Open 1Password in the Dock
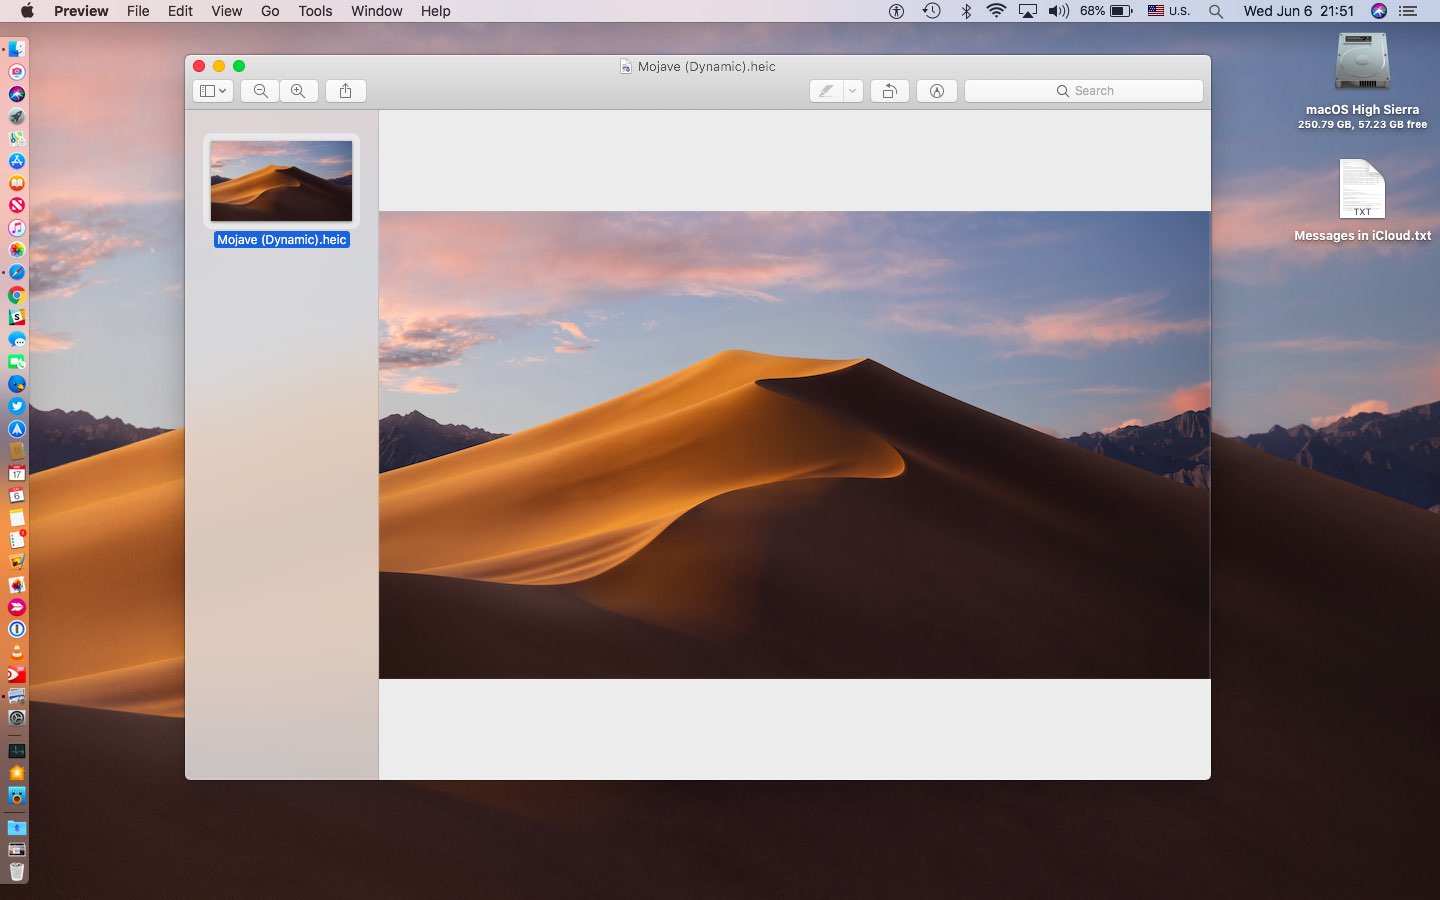Viewport: 1440px width, 900px height. (x=17, y=630)
